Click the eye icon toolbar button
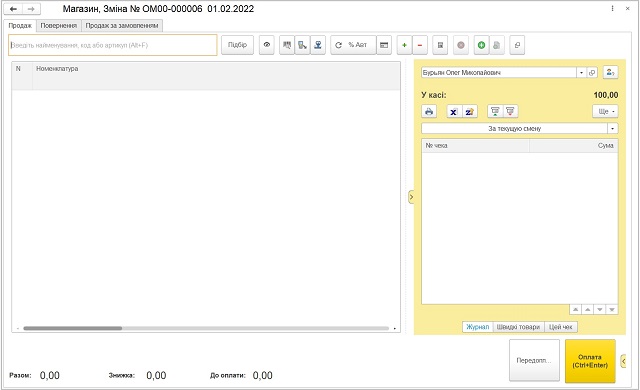Image resolution: width=640 pixels, height=390 pixels. [267, 45]
